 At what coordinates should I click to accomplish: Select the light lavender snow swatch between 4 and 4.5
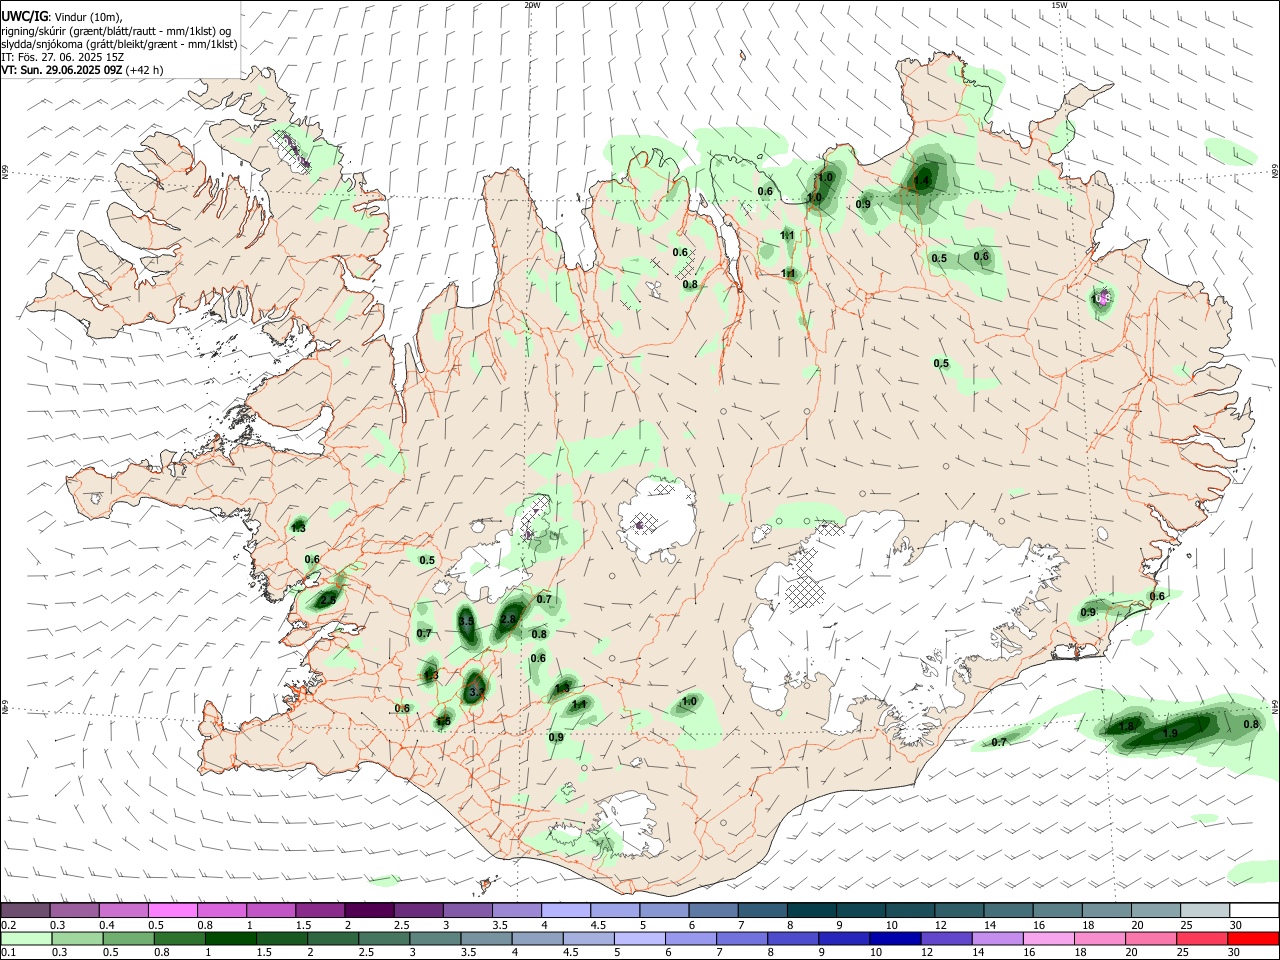(566, 911)
